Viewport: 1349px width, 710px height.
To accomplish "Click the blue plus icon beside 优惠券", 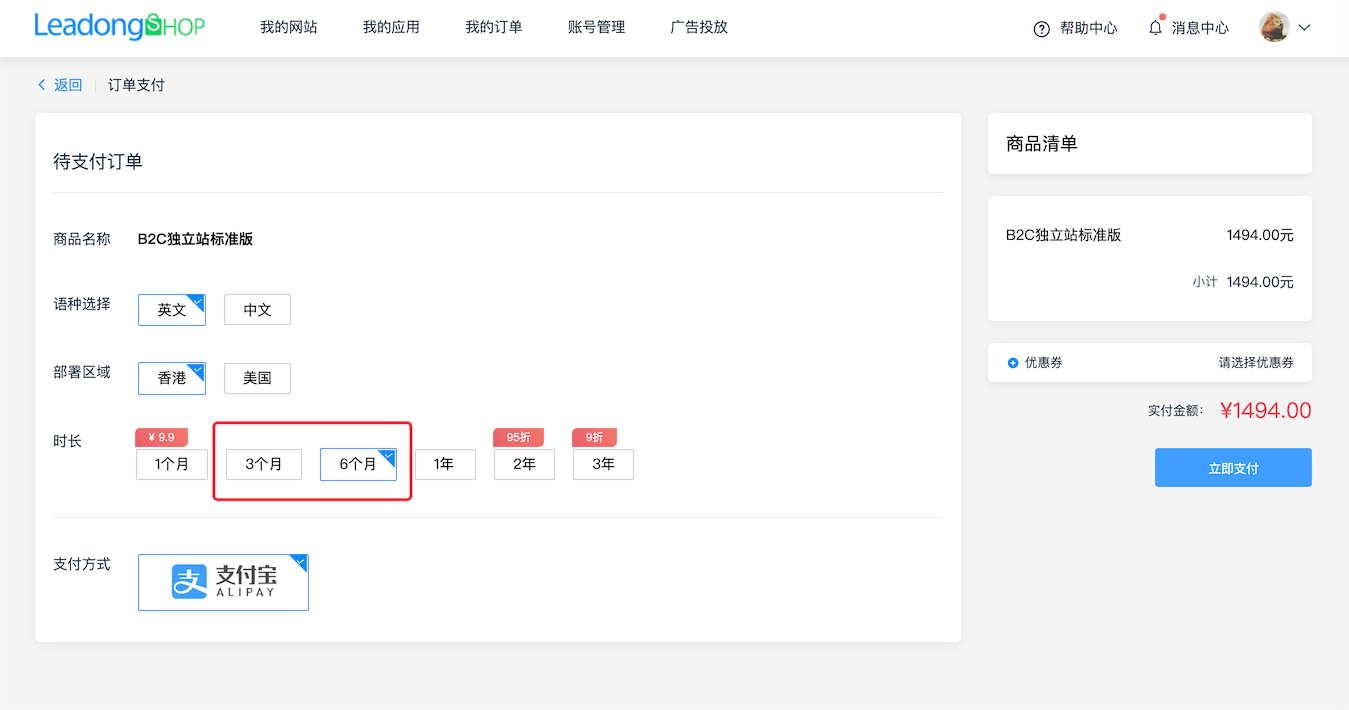I will pos(1014,362).
